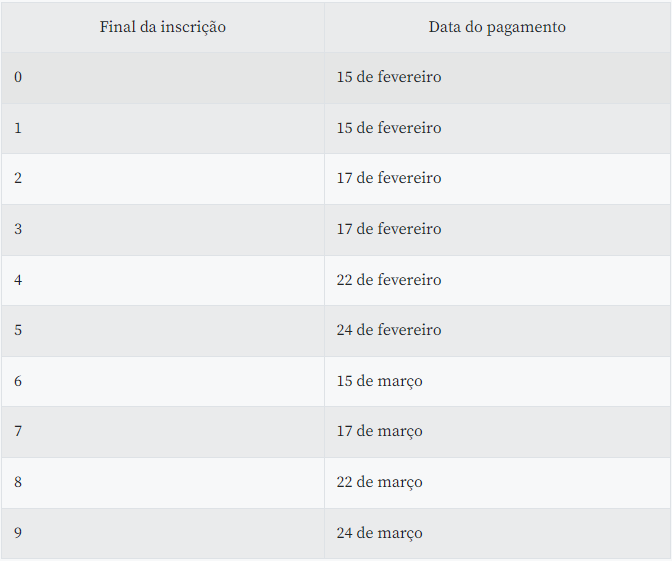The width and height of the screenshot is (672, 561).
Task: Click the '17 de março' date cell
Action: (498, 432)
